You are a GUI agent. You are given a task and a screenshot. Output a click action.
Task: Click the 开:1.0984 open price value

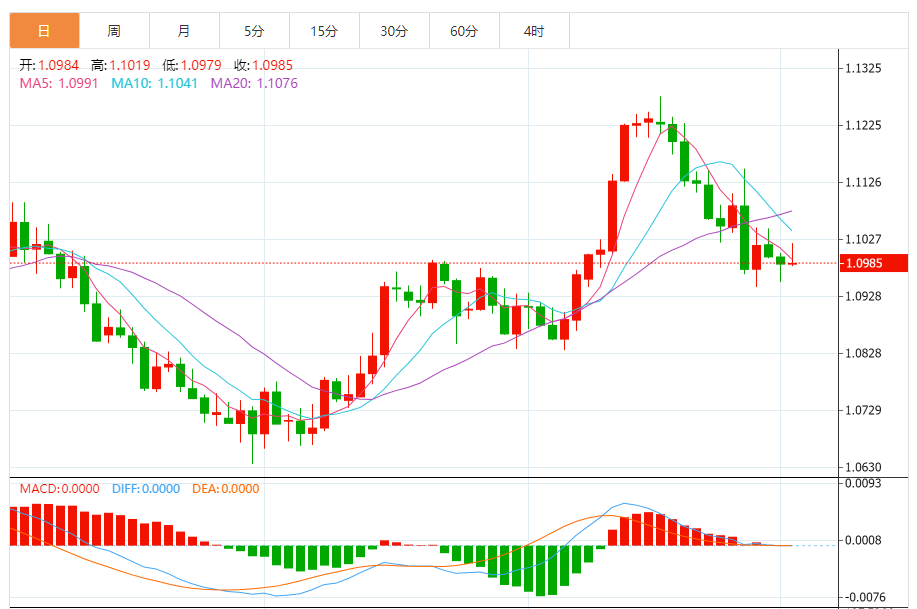coord(49,65)
